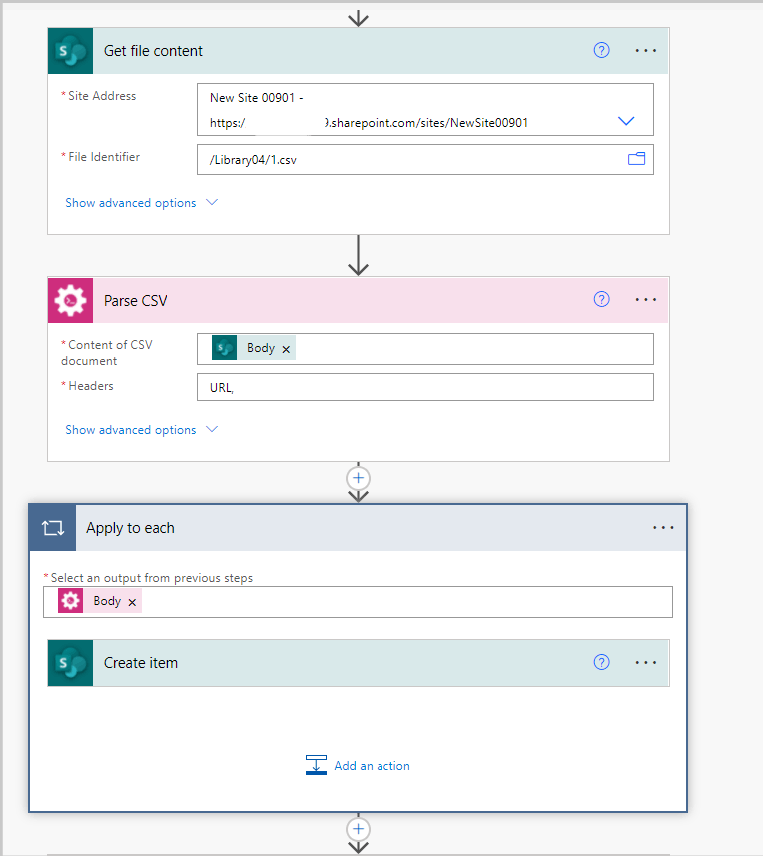This screenshot has height=856, width=763.
Task: Expand advanced options in Get file content
Action: pyautogui.click(x=141, y=203)
